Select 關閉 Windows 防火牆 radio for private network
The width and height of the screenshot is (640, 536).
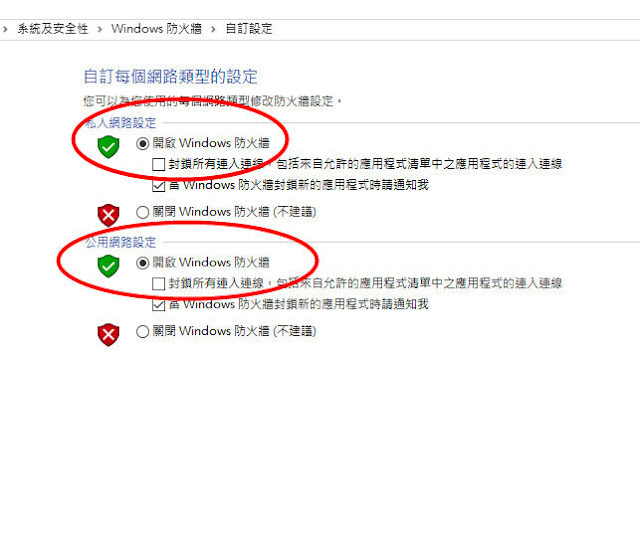(142, 212)
